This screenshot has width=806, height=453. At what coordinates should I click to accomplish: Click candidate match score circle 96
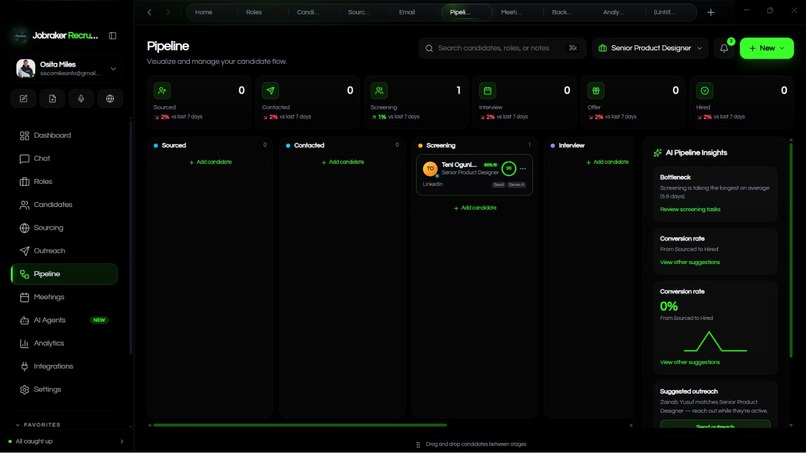tap(508, 169)
